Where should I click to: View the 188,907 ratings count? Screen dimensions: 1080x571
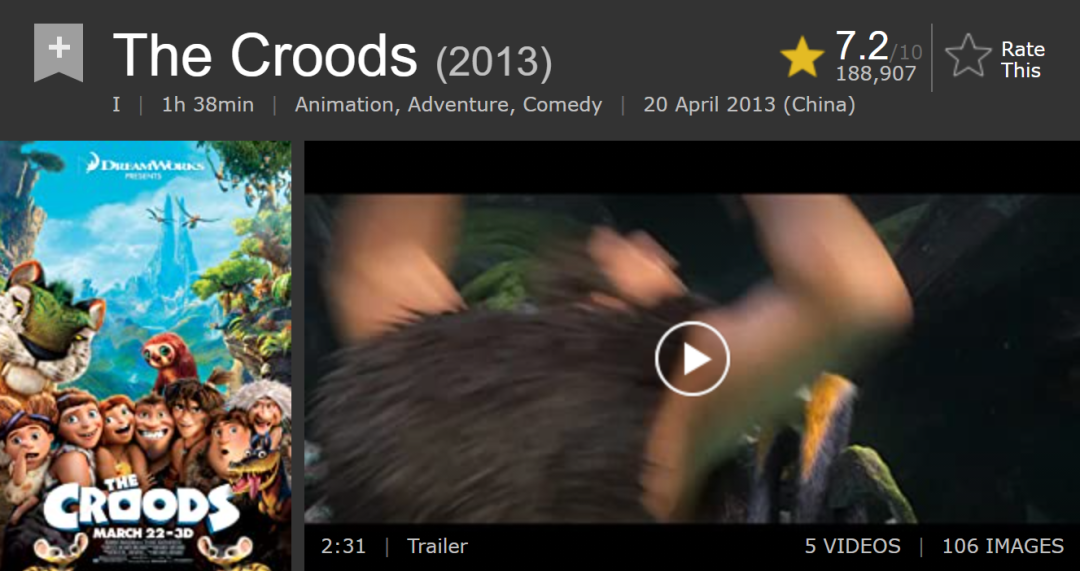[876, 74]
